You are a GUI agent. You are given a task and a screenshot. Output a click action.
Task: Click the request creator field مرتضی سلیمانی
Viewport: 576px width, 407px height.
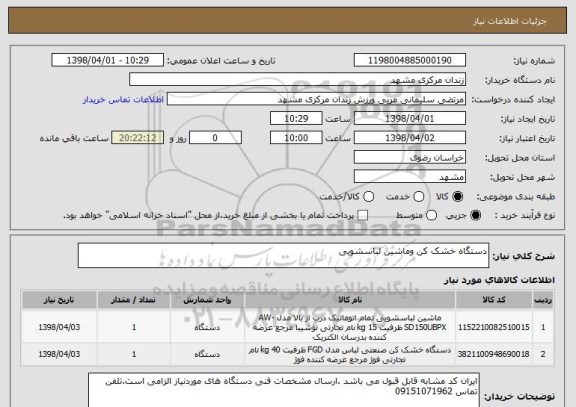pyautogui.click(x=316, y=99)
